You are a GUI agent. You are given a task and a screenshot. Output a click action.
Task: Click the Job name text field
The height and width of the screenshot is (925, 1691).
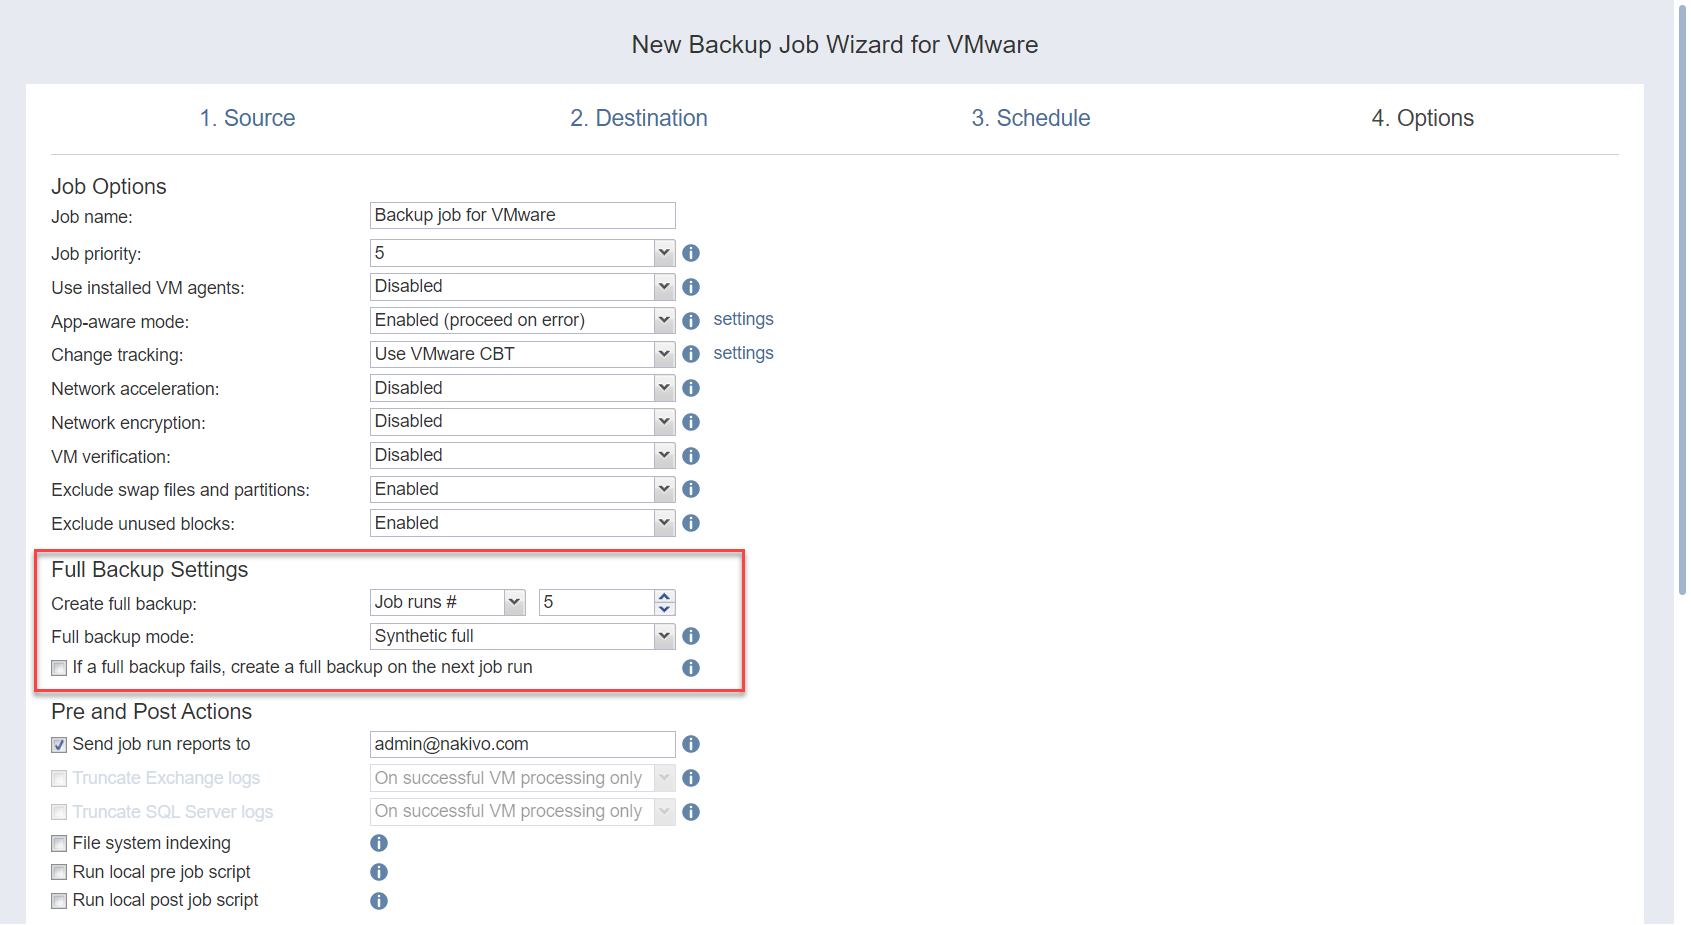pyautogui.click(x=522, y=215)
